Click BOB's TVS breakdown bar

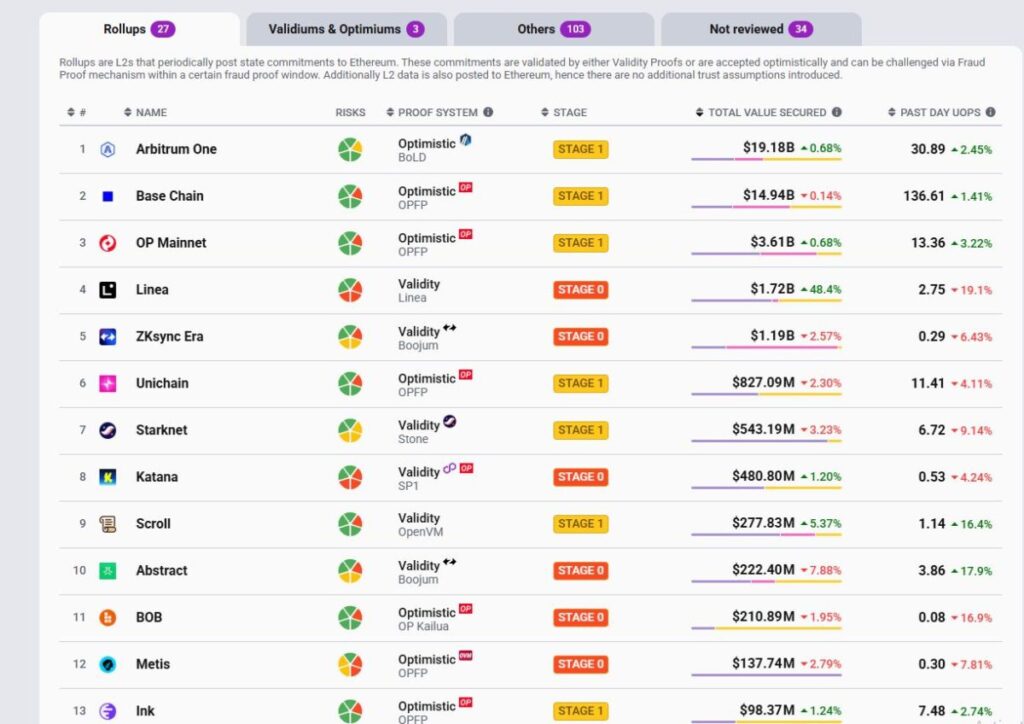[x=766, y=628]
